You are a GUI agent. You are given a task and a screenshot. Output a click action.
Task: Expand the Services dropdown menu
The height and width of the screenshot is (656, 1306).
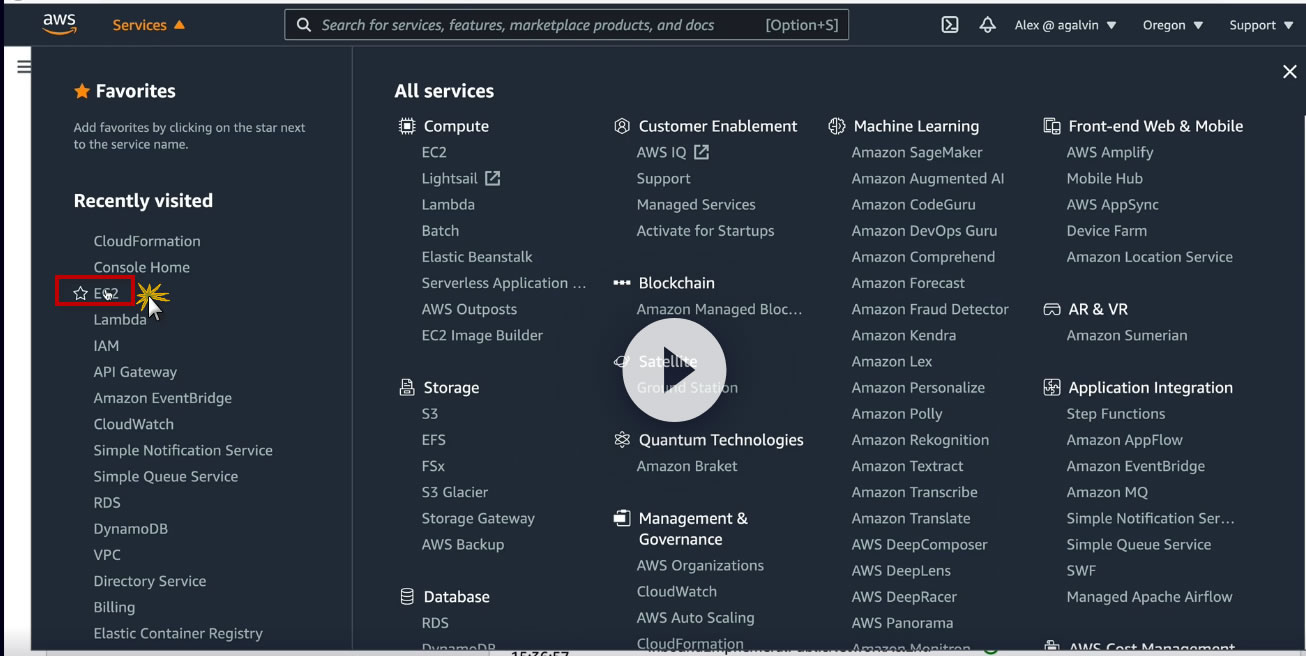pyautogui.click(x=148, y=25)
